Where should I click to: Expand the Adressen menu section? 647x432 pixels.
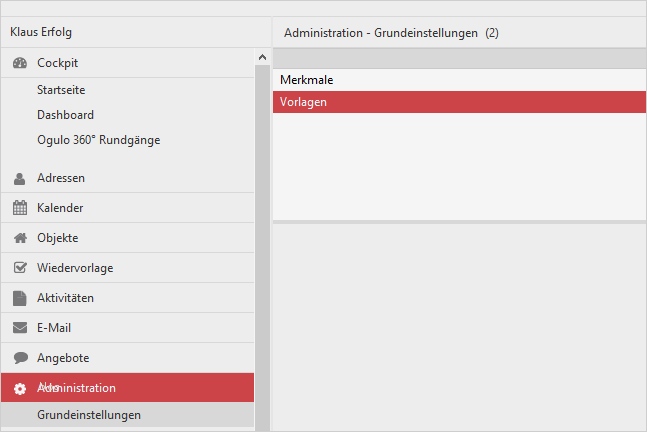coord(61,178)
